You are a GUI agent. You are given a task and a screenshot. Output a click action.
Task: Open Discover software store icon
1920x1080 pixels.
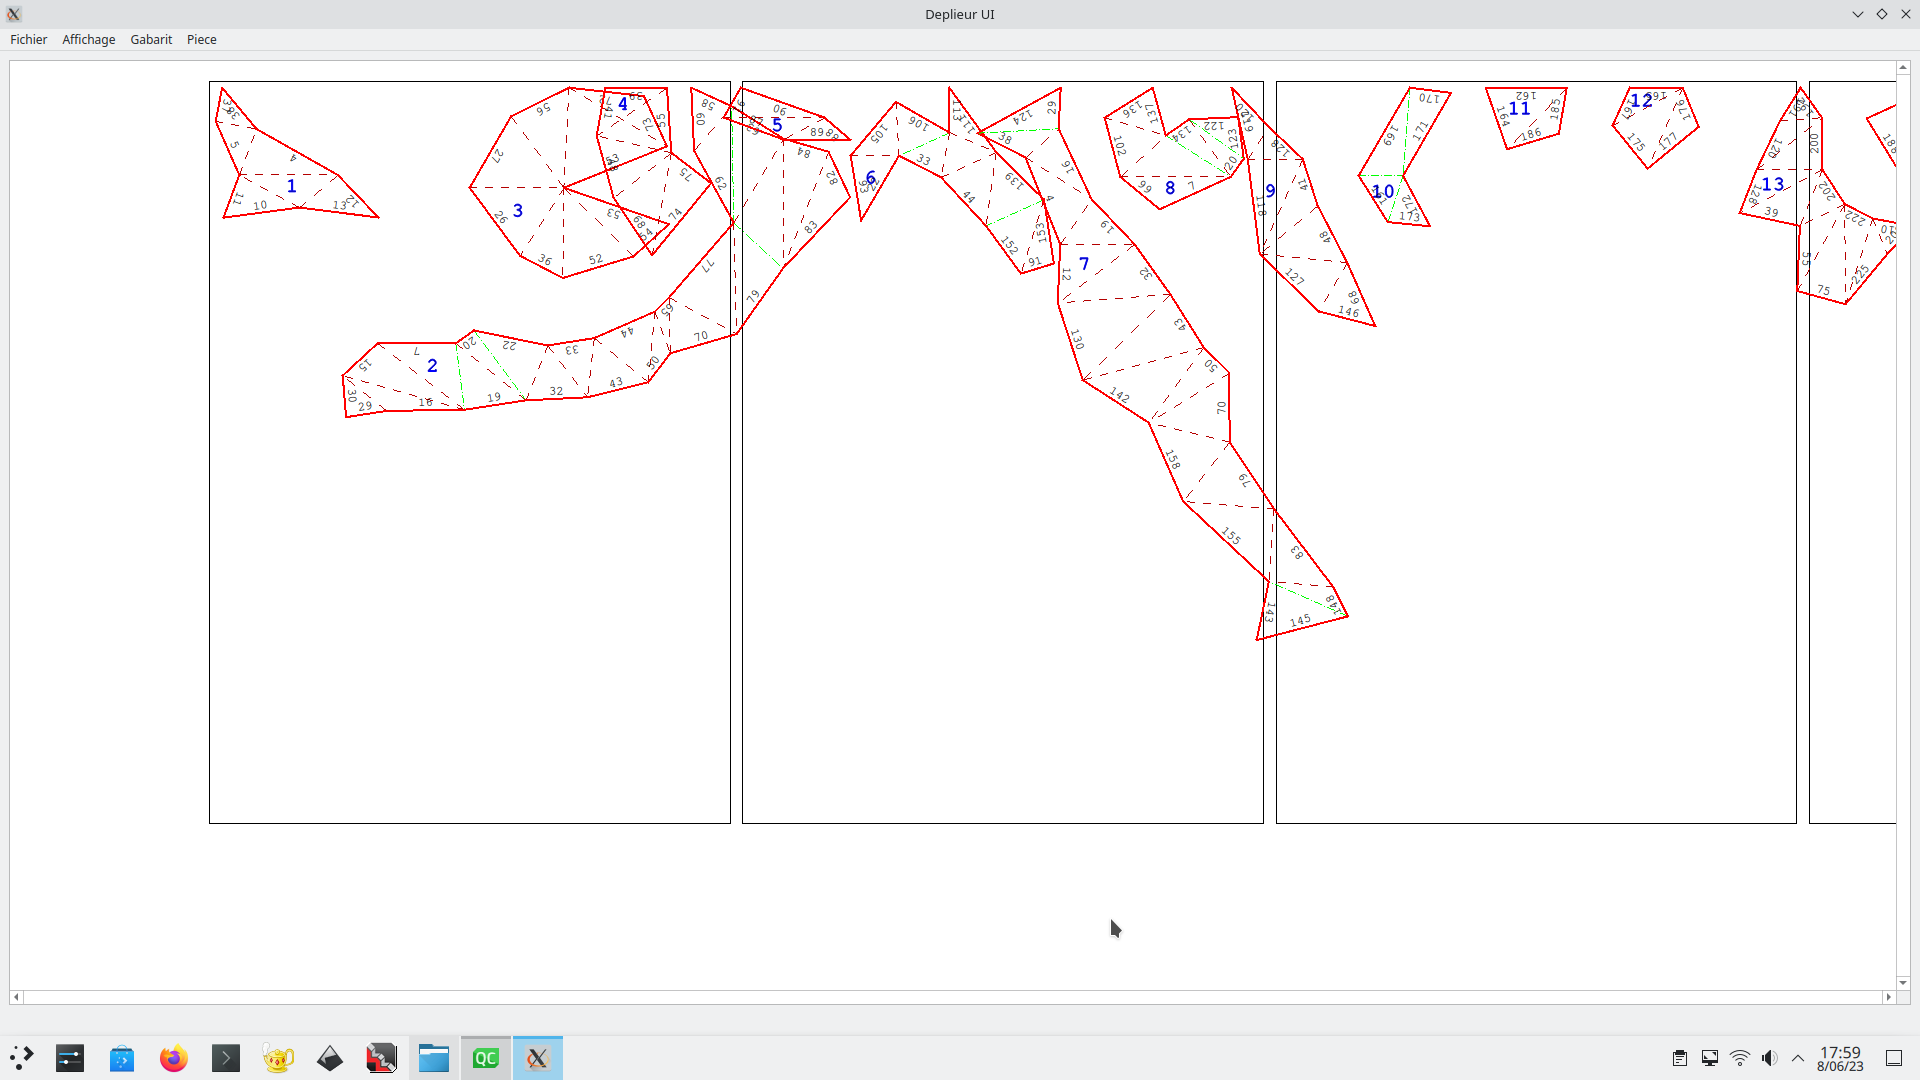coord(122,1058)
